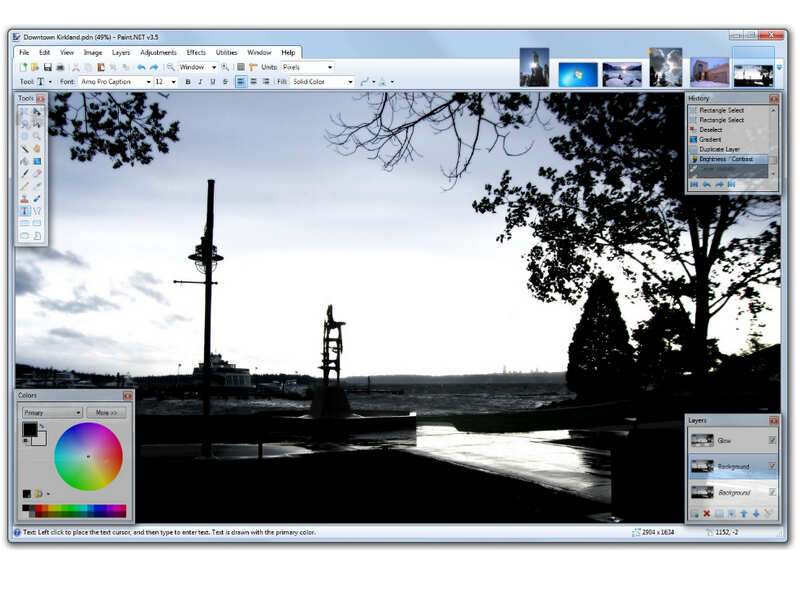The width and height of the screenshot is (800, 600).
Task: Open the Adjustments menu
Action: point(158,52)
